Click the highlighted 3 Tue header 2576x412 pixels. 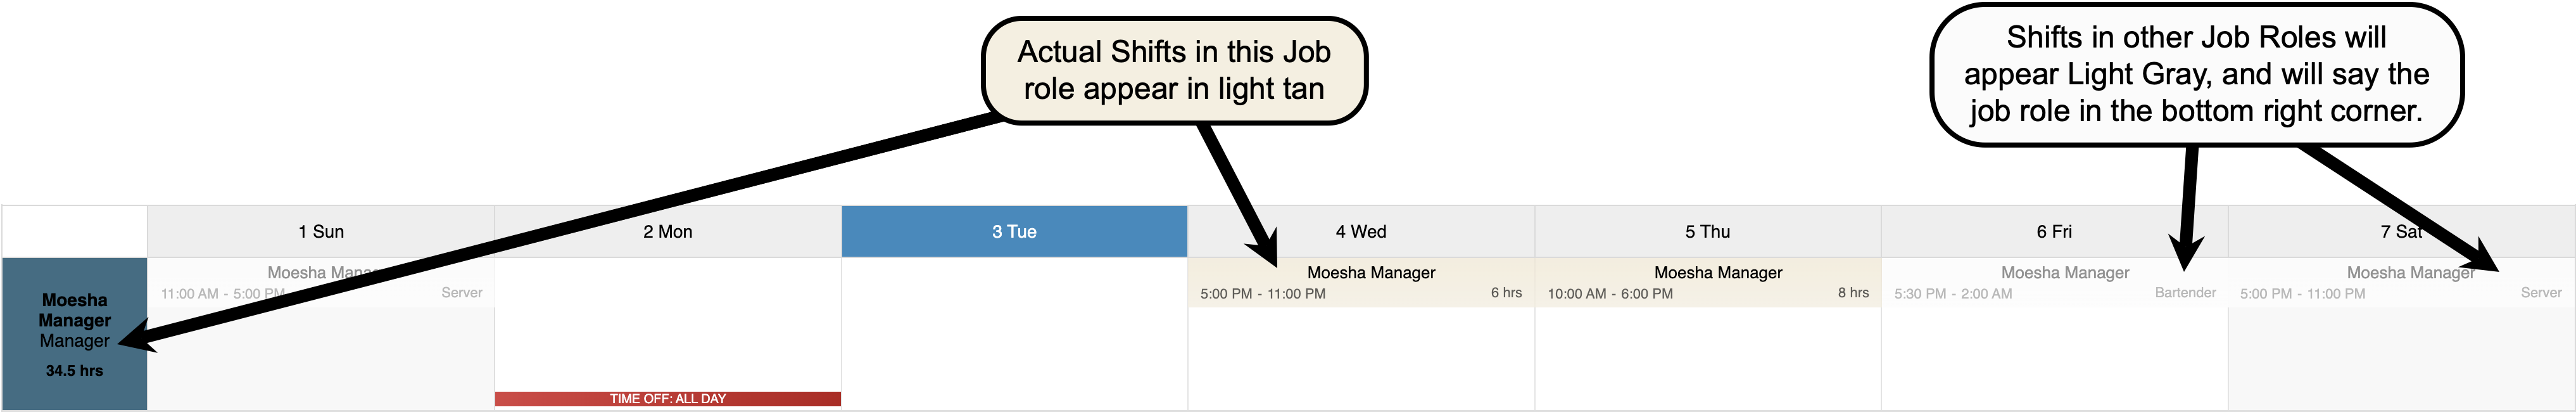pyautogui.click(x=1014, y=232)
